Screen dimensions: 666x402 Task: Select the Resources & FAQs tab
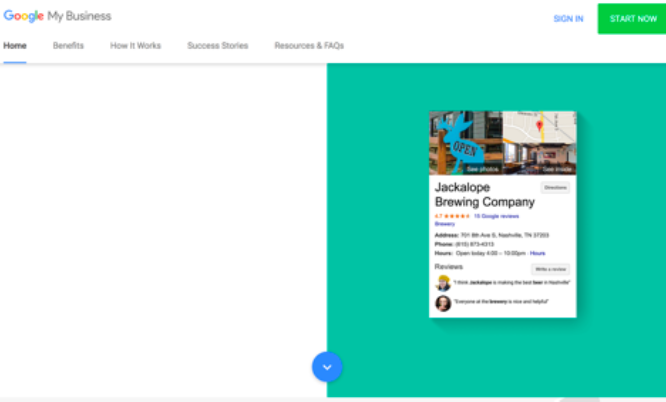click(309, 46)
